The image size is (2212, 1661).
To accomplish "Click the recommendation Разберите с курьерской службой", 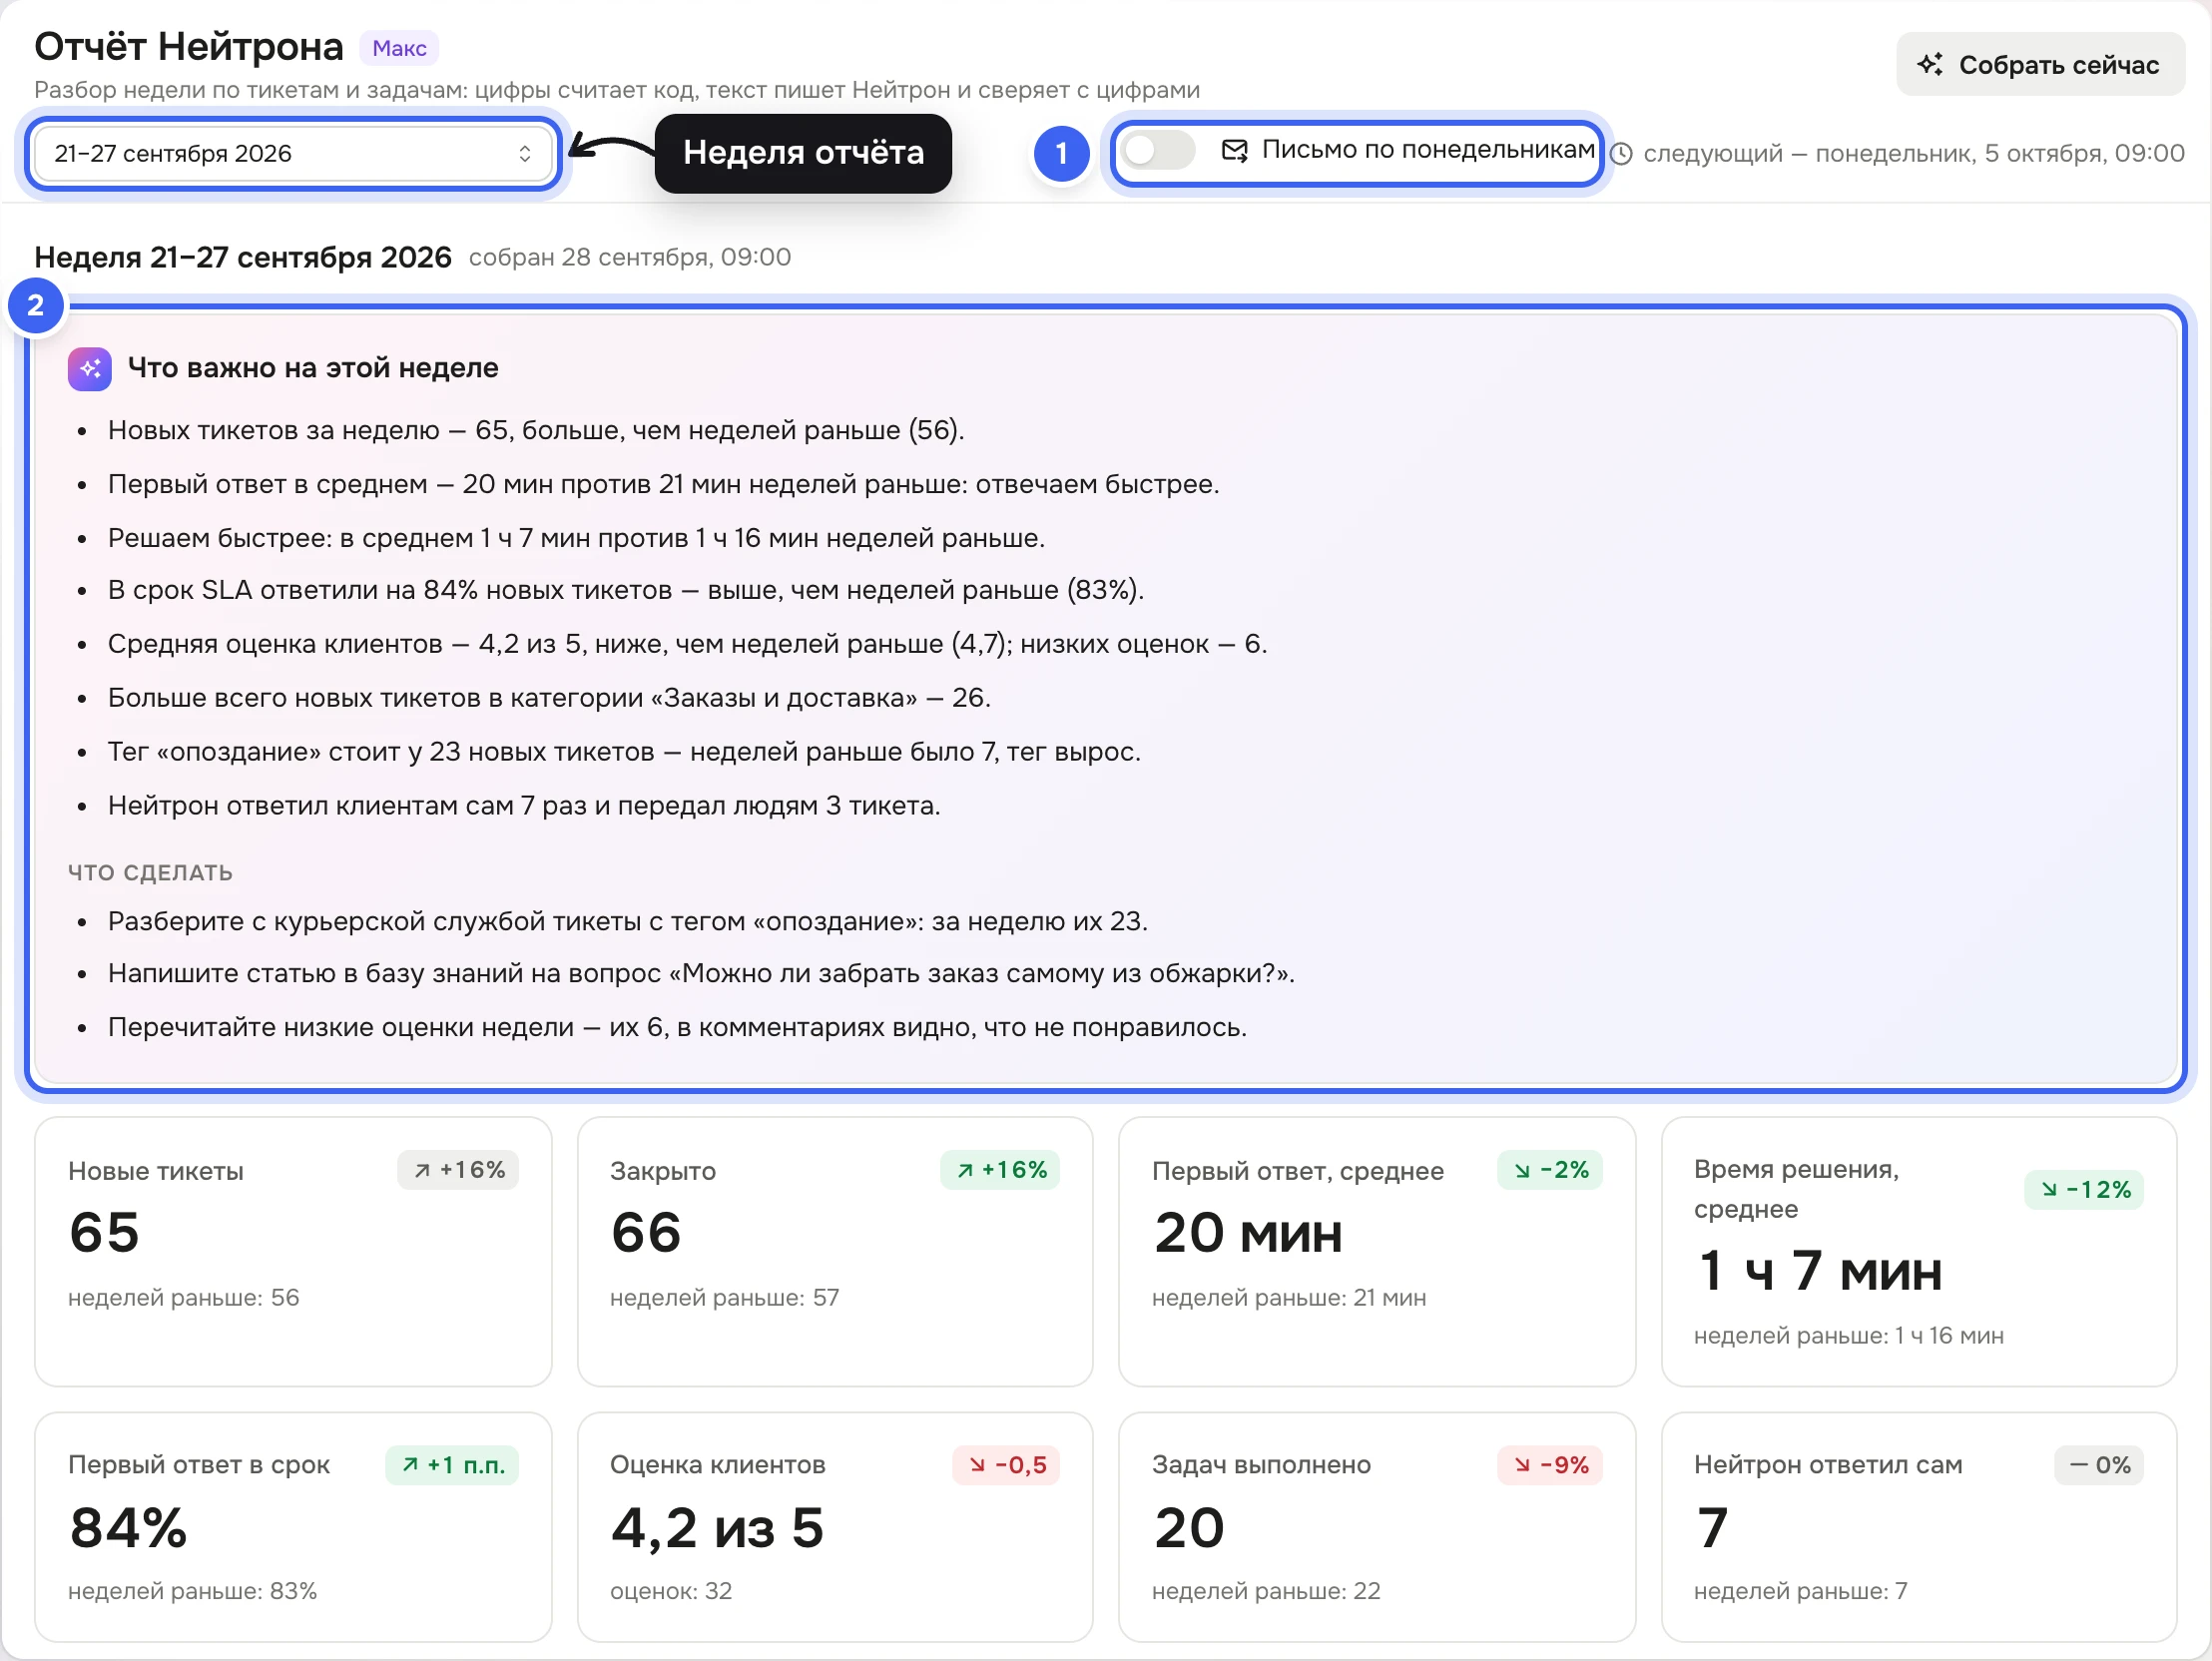I will pos(628,921).
